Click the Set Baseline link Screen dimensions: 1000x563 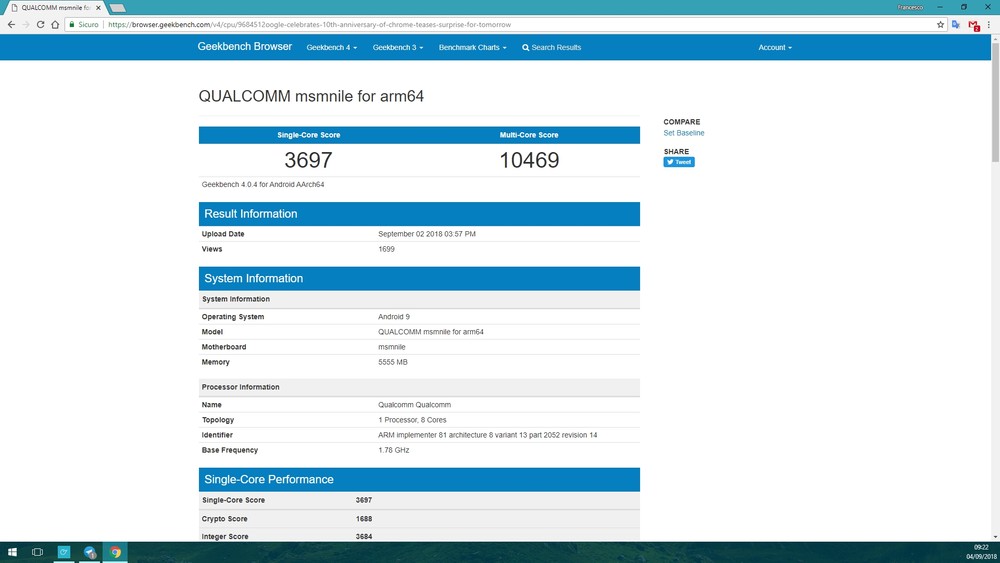[x=684, y=133]
